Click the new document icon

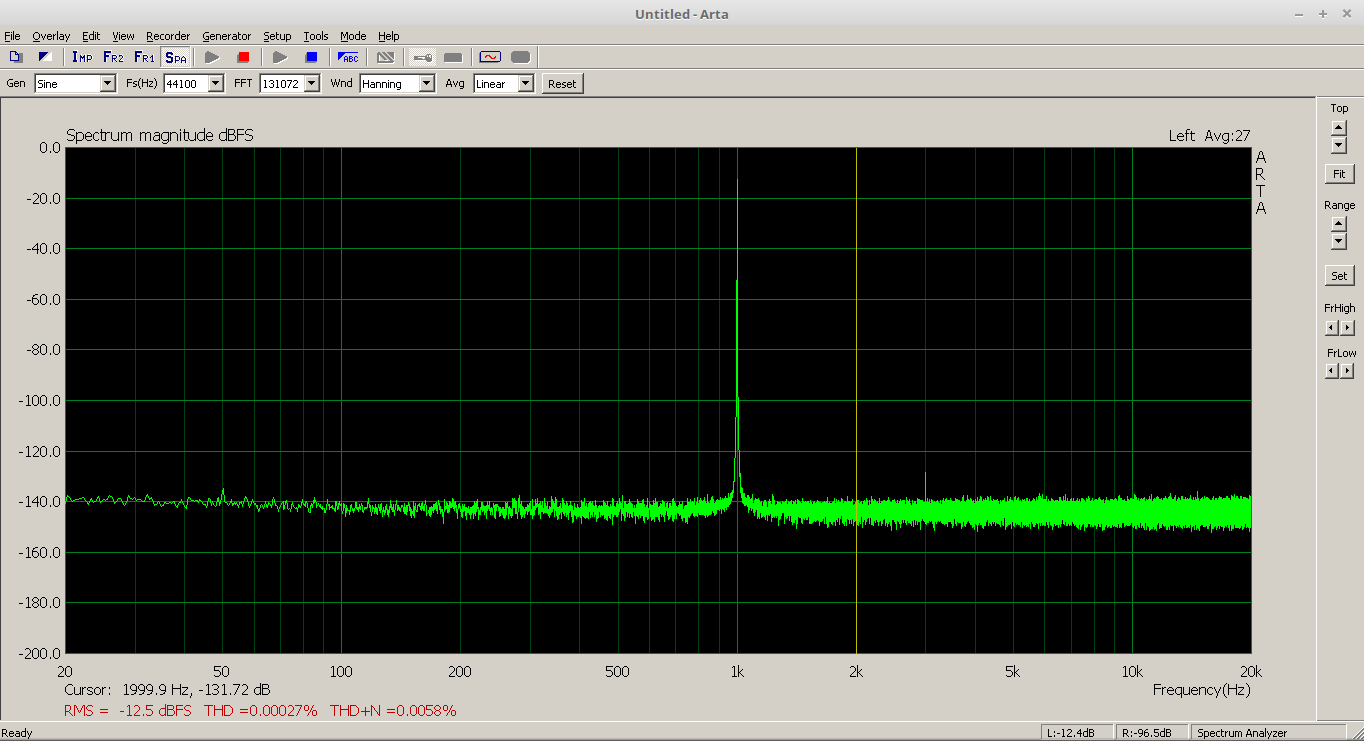(16, 57)
